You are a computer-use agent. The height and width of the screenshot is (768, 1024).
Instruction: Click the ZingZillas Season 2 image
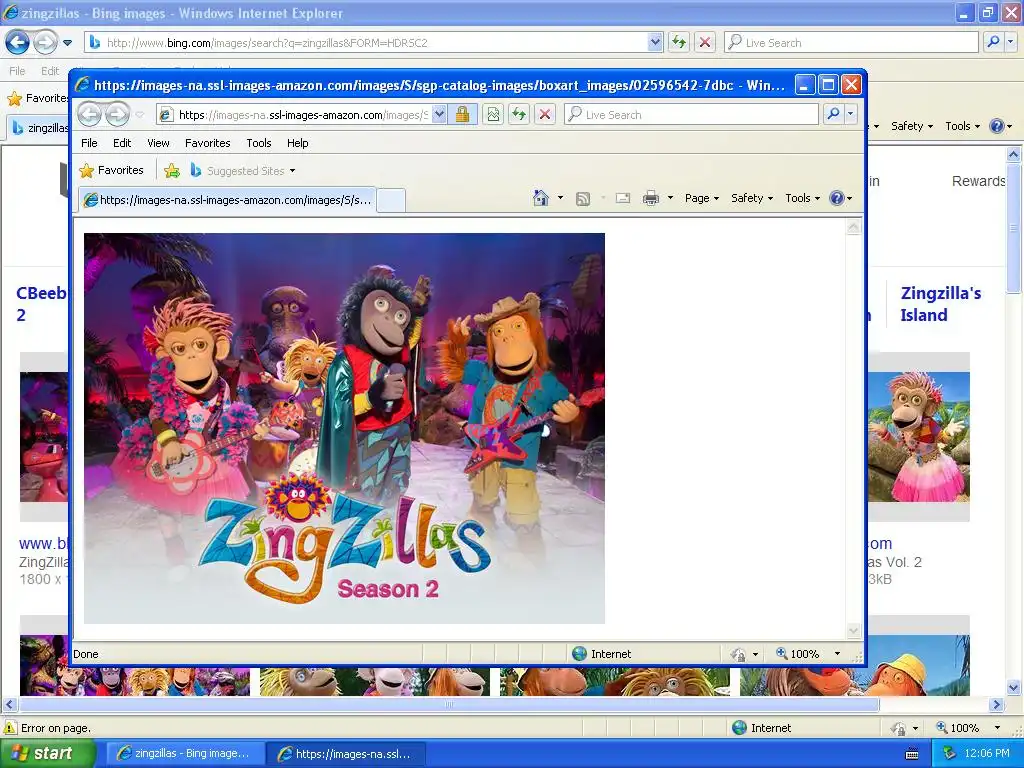344,428
